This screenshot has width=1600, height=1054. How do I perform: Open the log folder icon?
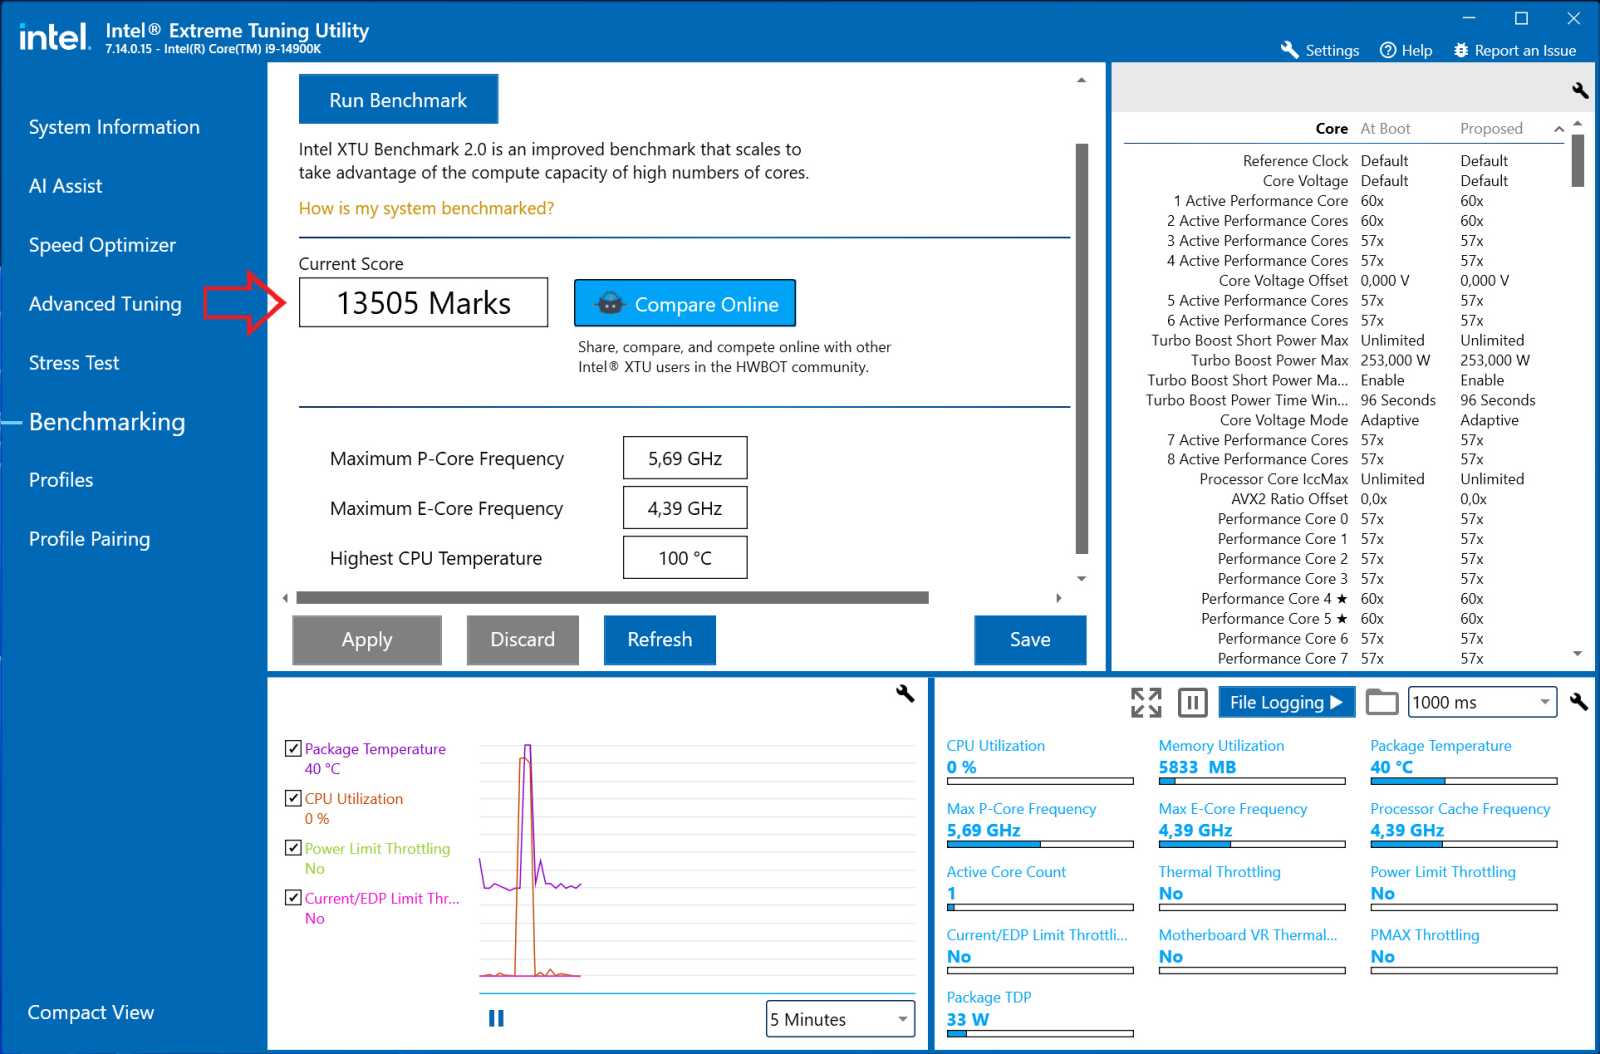[x=1382, y=702]
